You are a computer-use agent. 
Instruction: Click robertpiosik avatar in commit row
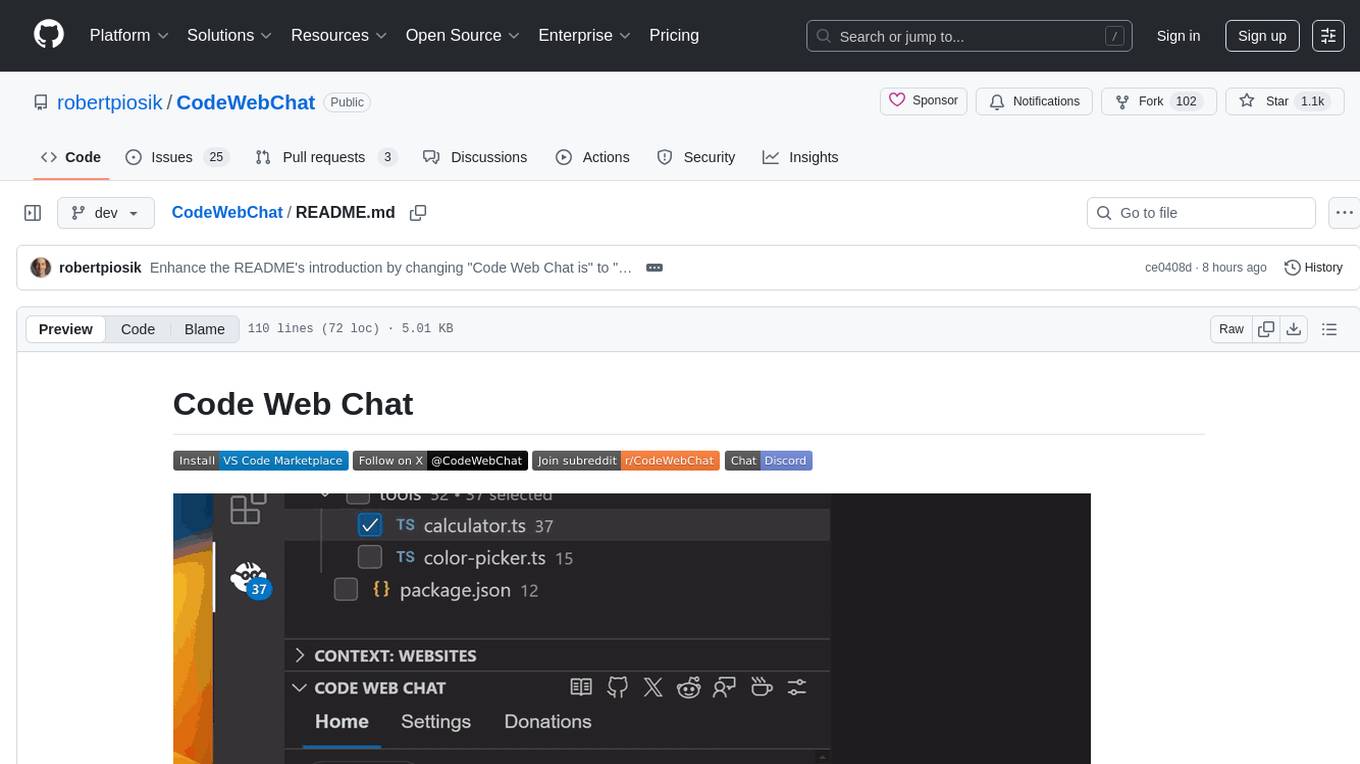tap(41, 267)
